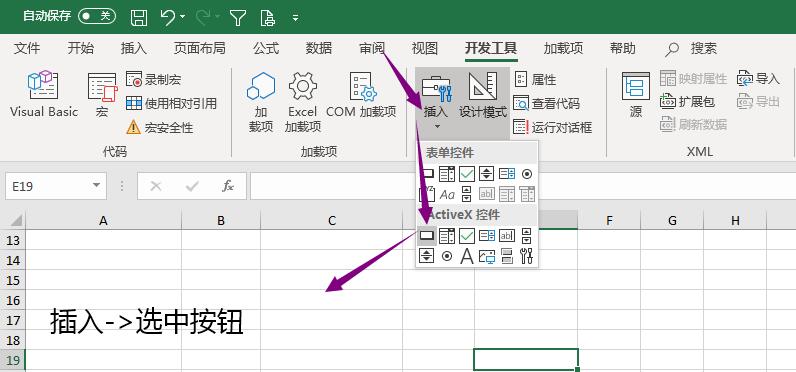Image resolution: width=796 pixels, height=372 pixels.
Task: Toggle 使用相对引用 relative references
Action: 171,104
